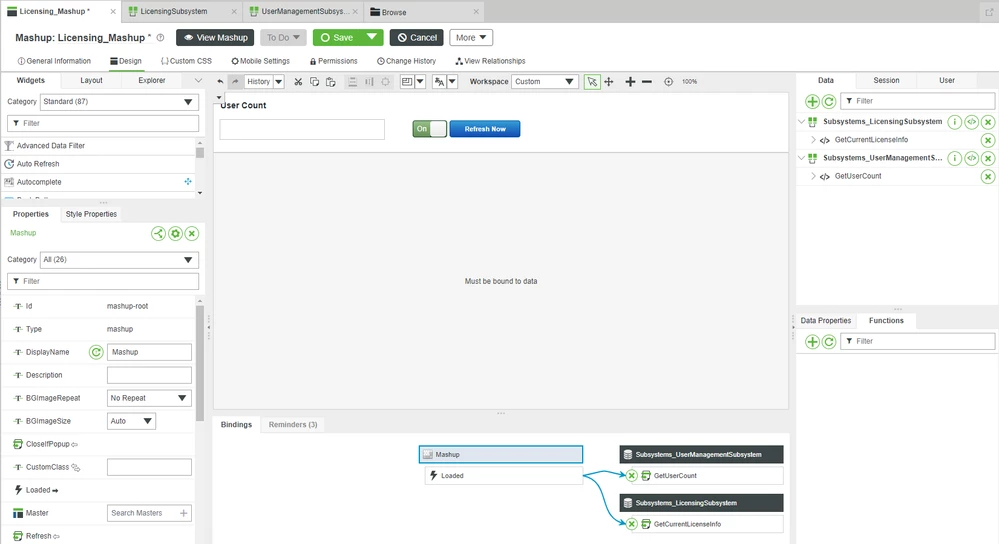Click add function plus icon in Functions
This screenshot has height=544, width=999.
click(x=812, y=342)
